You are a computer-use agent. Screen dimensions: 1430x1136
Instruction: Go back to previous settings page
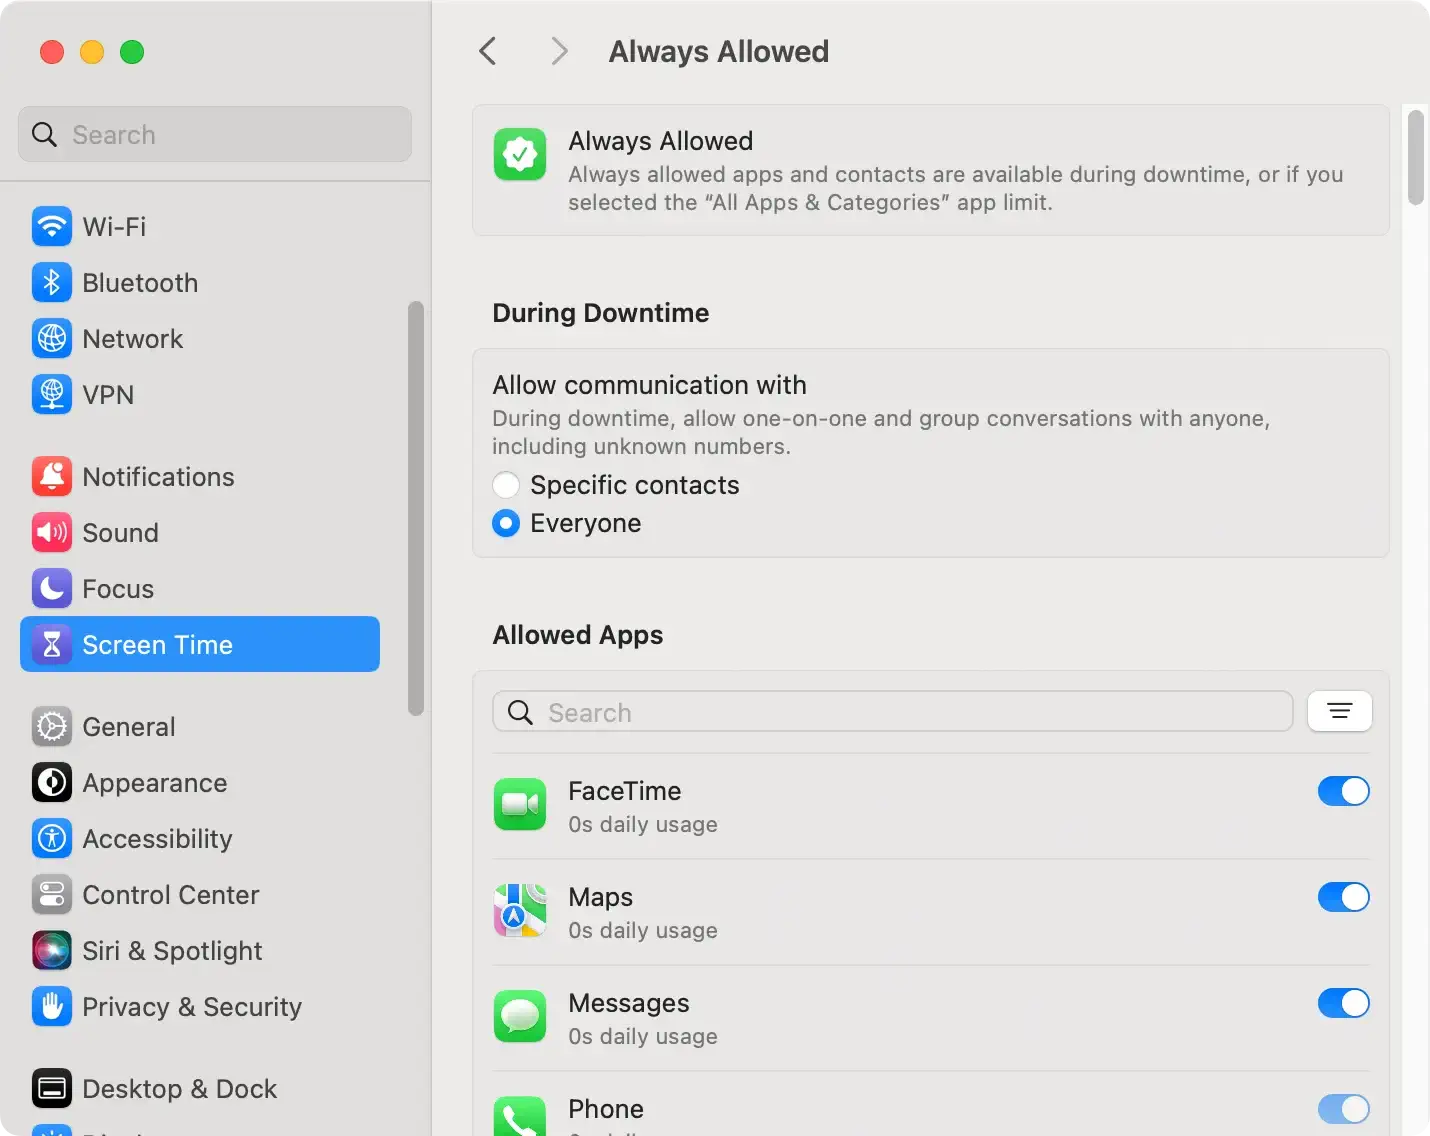tap(488, 51)
